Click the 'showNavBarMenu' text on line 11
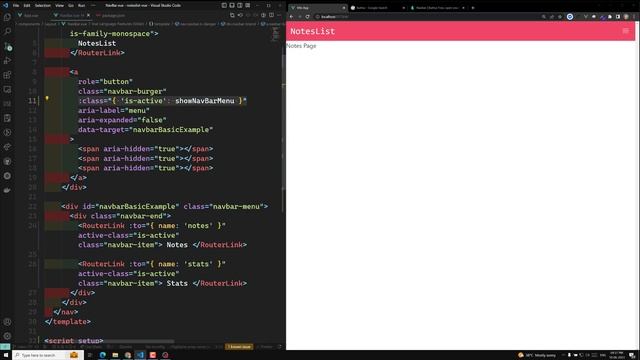 [205, 101]
